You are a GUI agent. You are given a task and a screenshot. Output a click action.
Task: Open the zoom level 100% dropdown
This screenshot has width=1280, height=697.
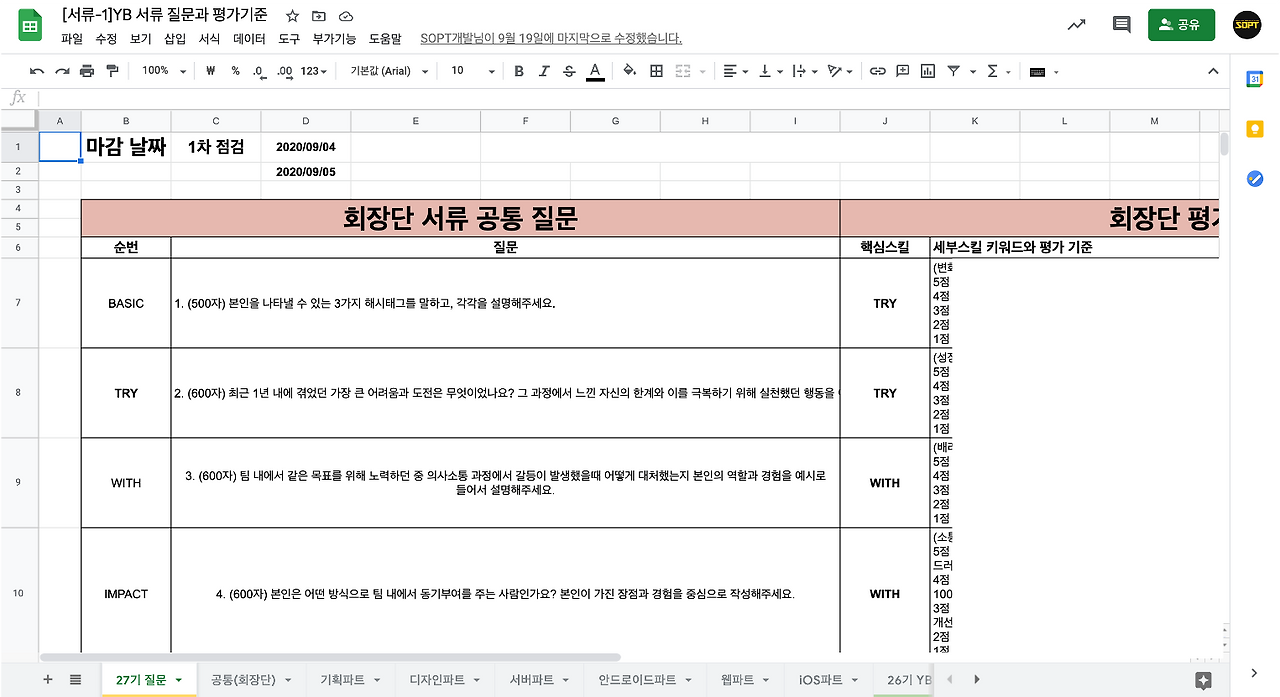pos(163,71)
